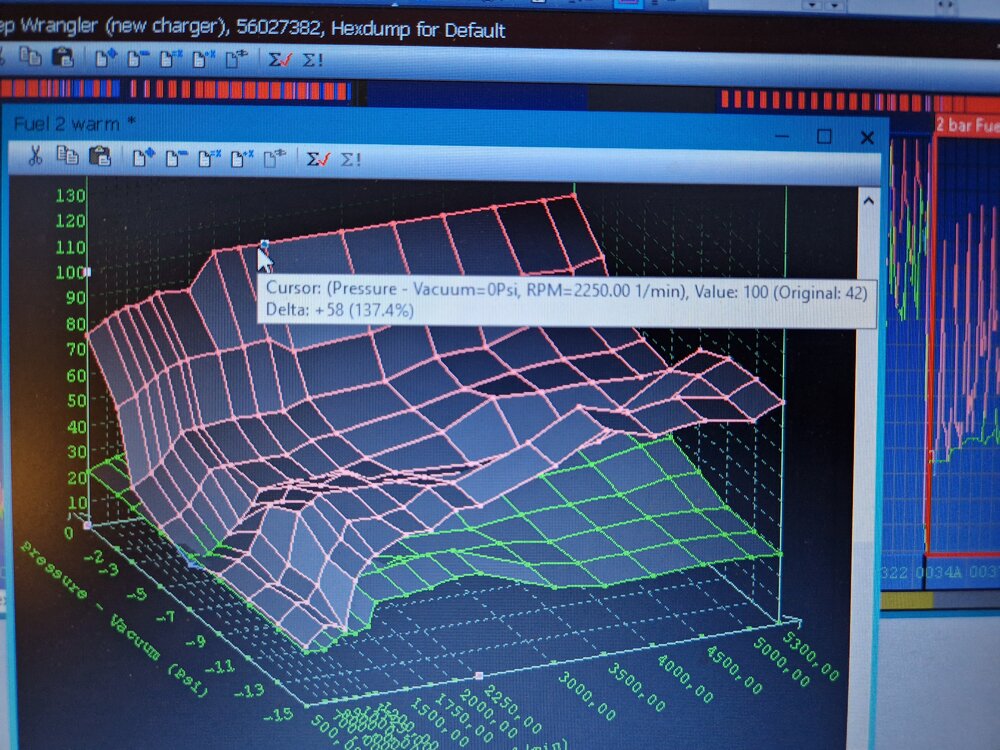The height and width of the screenshot is (750, 1000).
Task: Click the sigma checkmark icon in Fuel 2 warm toolbar
Action: point(318,158)
